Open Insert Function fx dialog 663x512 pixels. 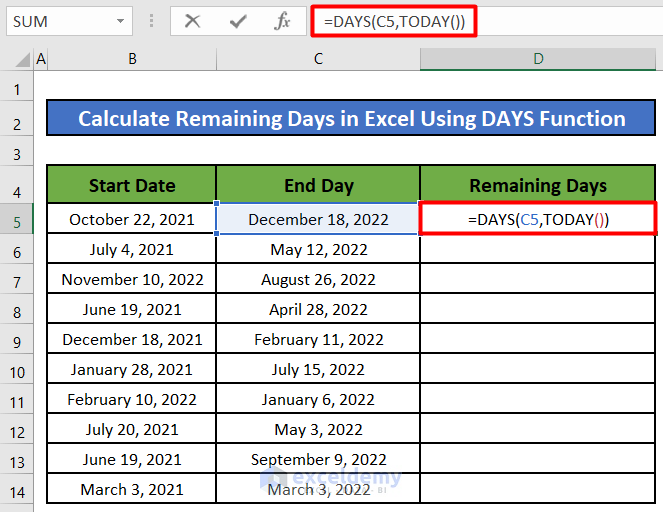[283, 21]
